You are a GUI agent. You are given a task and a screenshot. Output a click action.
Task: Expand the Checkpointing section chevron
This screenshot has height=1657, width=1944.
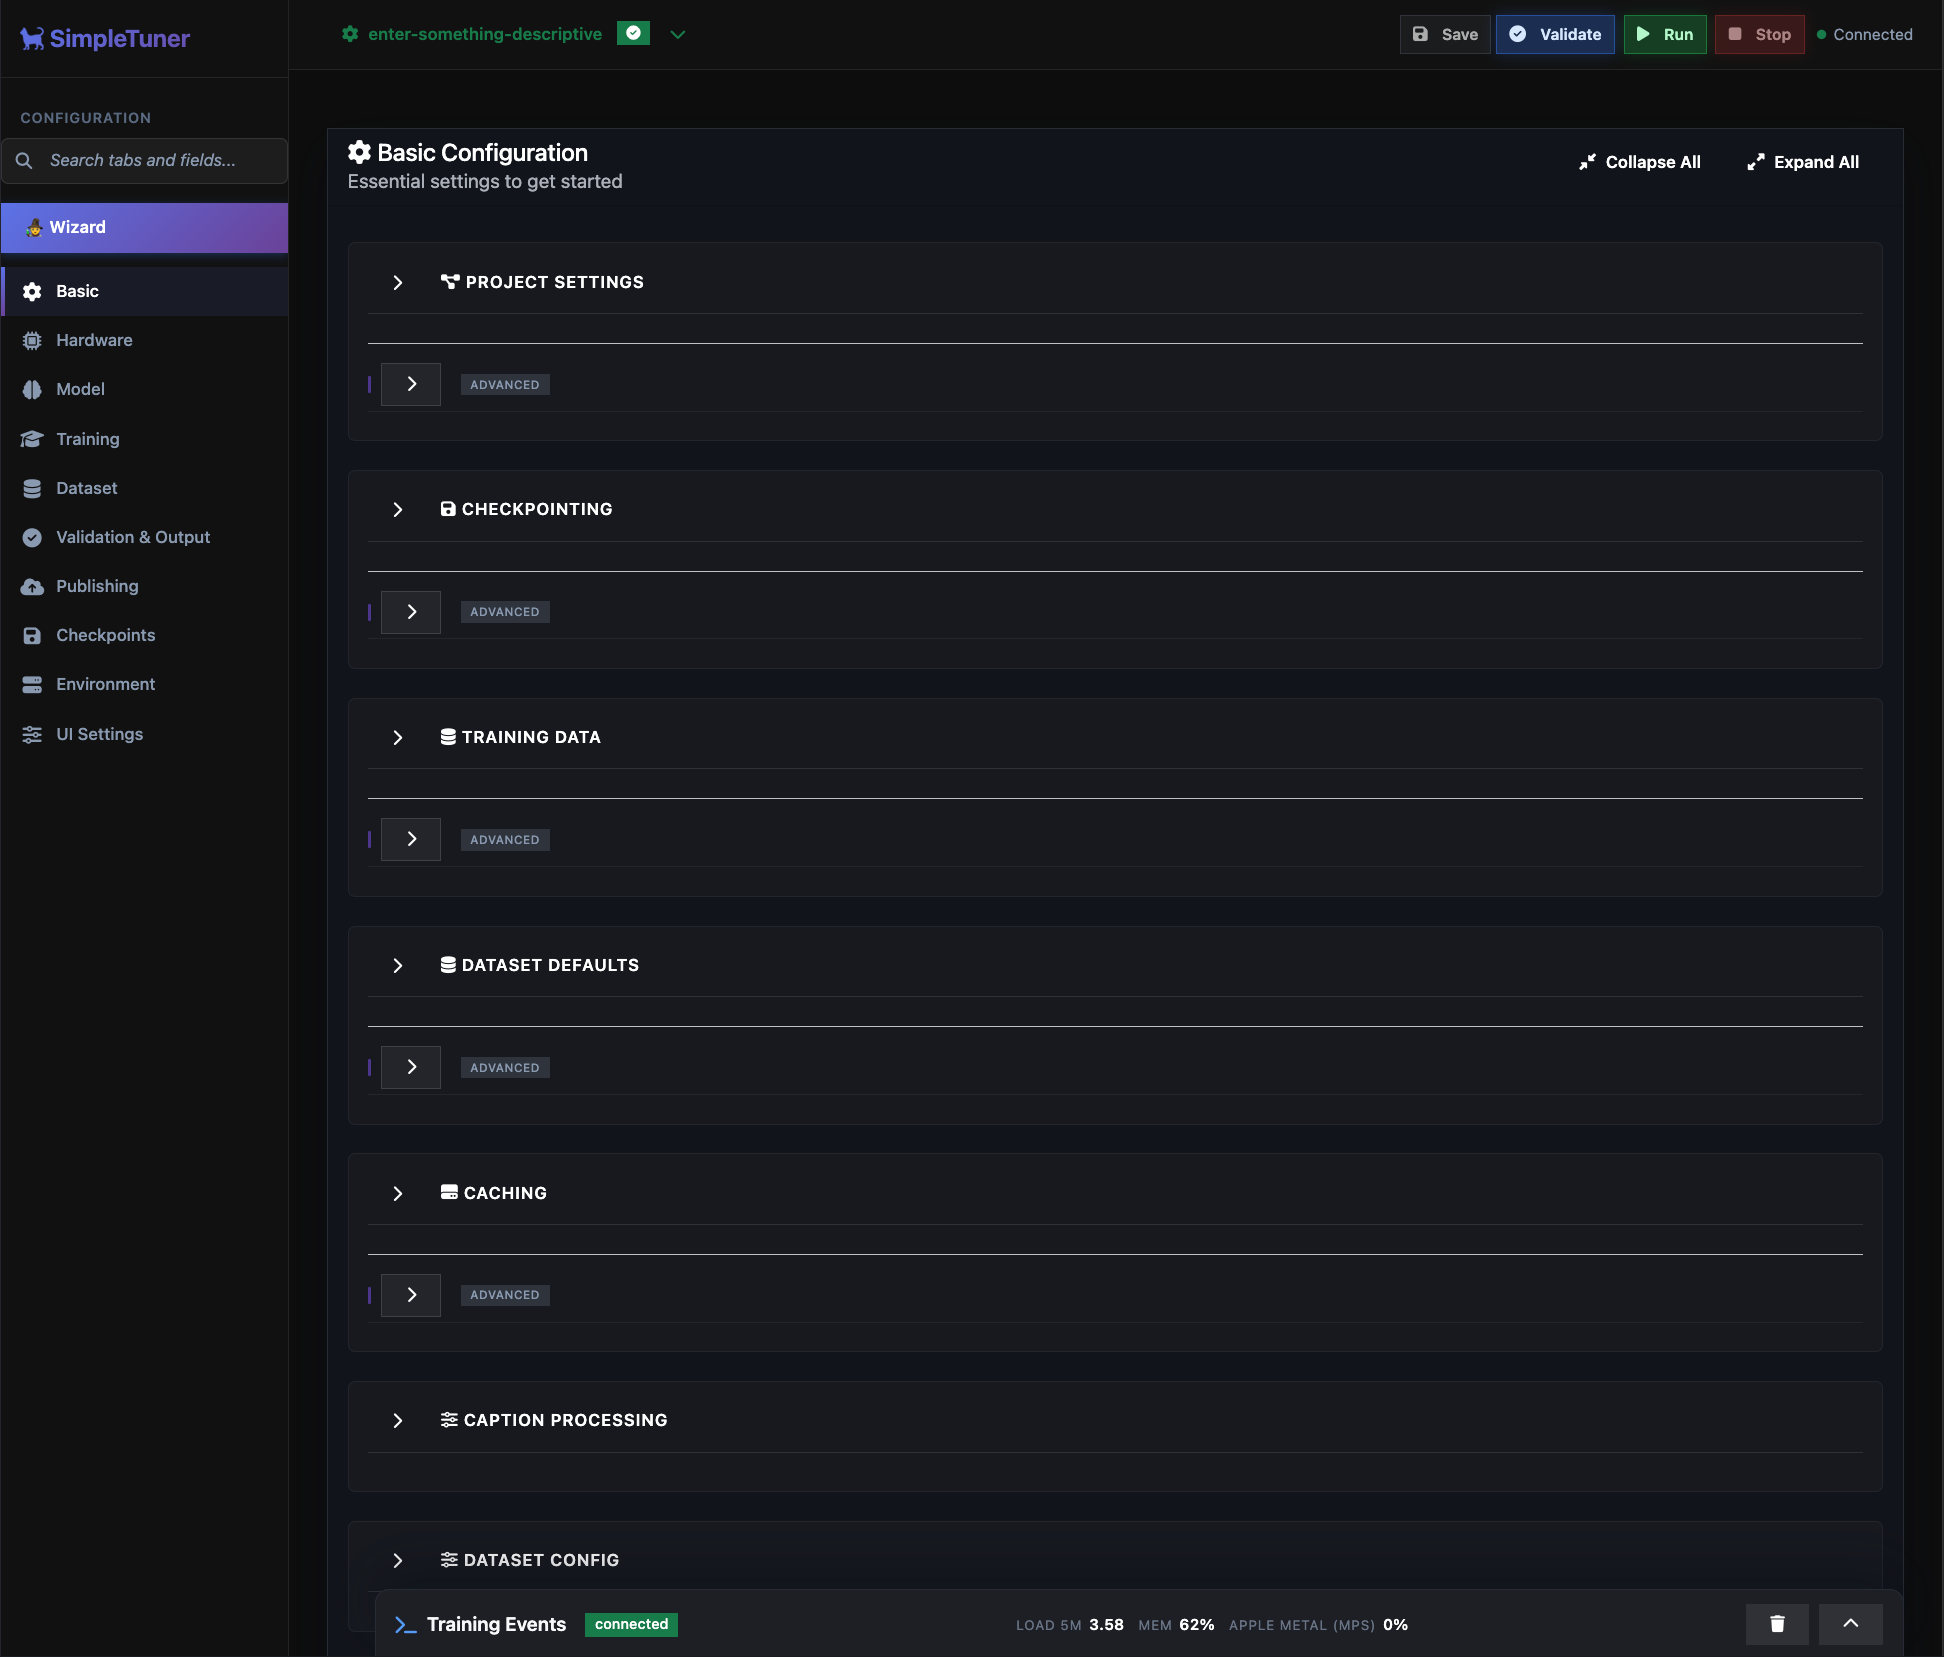pos(398,510)
